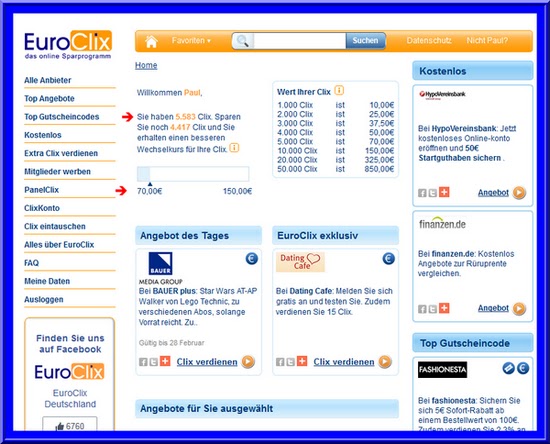This screenshot has width=550, height=444.
Task: Click the EuroClix logo at top left
Action: [x=68, y=45]
